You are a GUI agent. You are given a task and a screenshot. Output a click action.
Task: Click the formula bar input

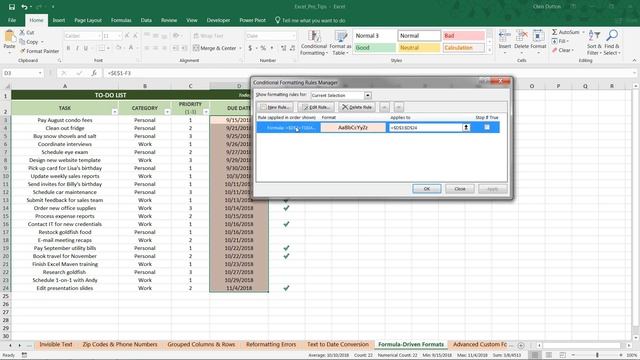click(x=367, y=73)
